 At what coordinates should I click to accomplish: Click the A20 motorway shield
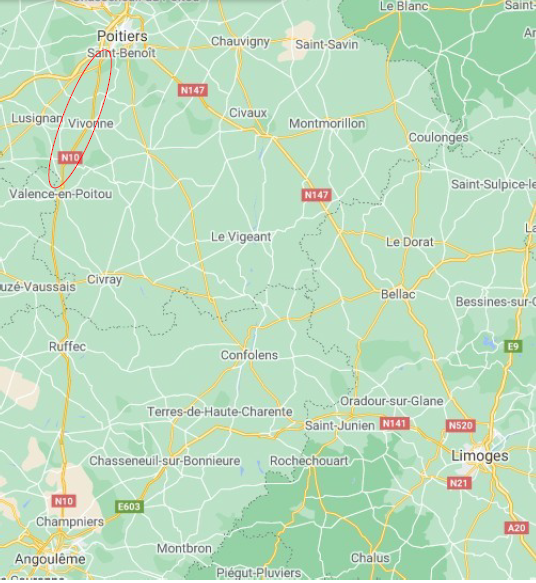pos(517,528)
